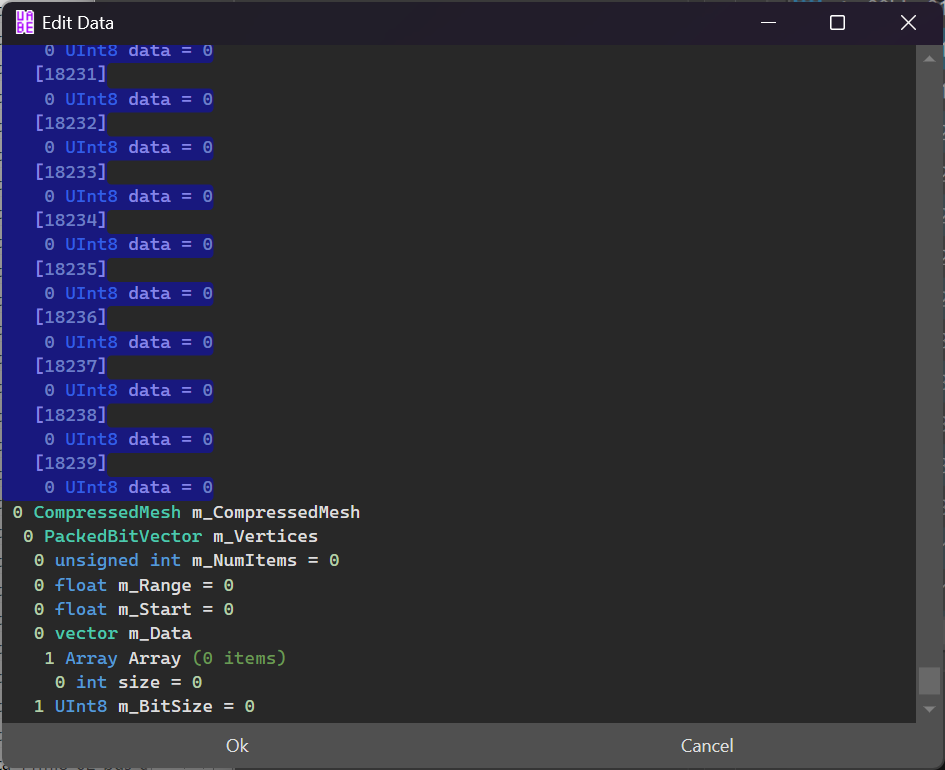Click UInt8 data line below [18235]

click(128, 293)
